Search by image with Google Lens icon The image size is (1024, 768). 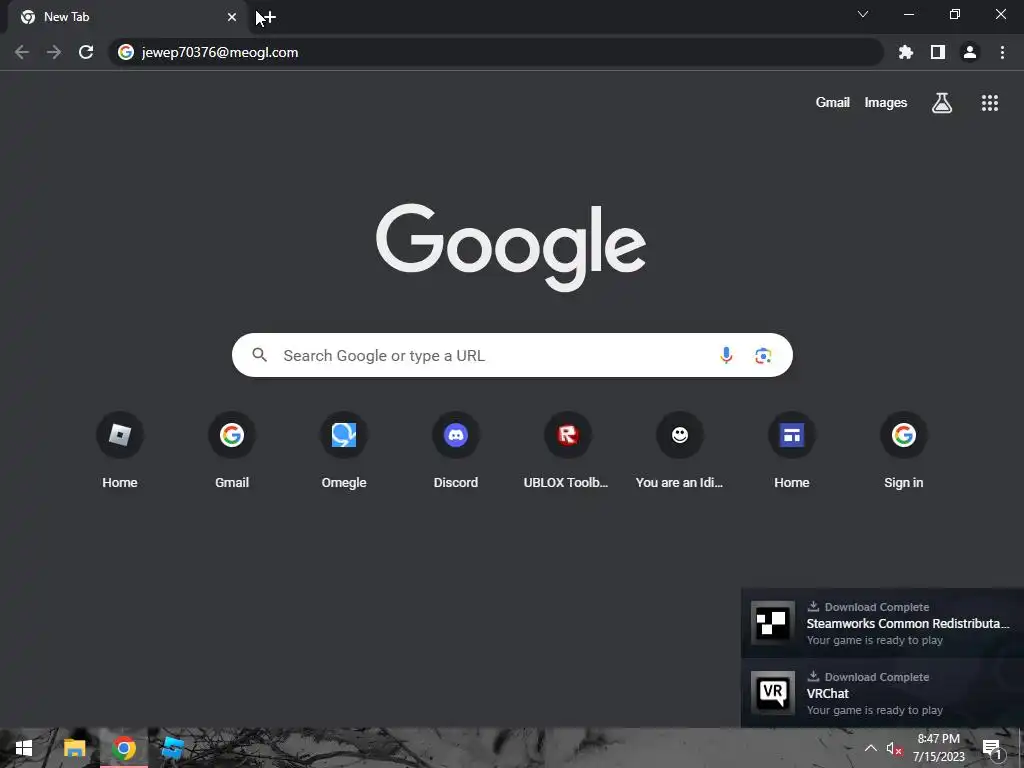[x=763, y=355]
